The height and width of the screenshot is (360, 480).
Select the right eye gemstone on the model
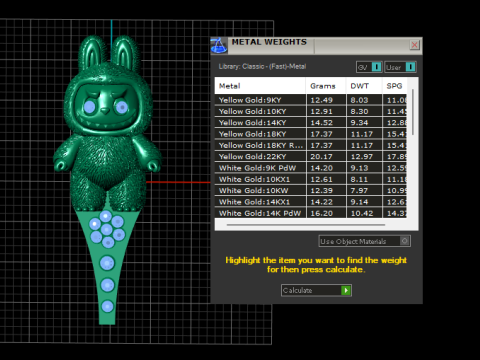click(121, 107)
